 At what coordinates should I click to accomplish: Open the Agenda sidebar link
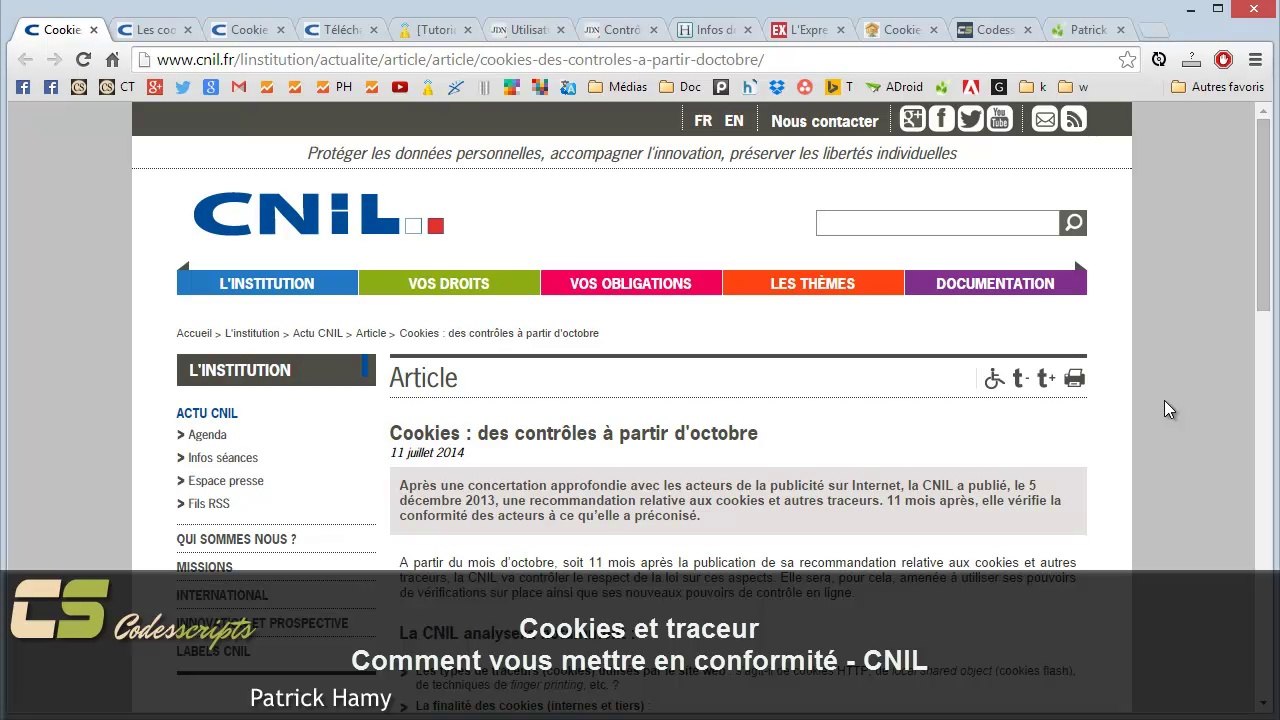pyautogui.click(x=207, y=435)
